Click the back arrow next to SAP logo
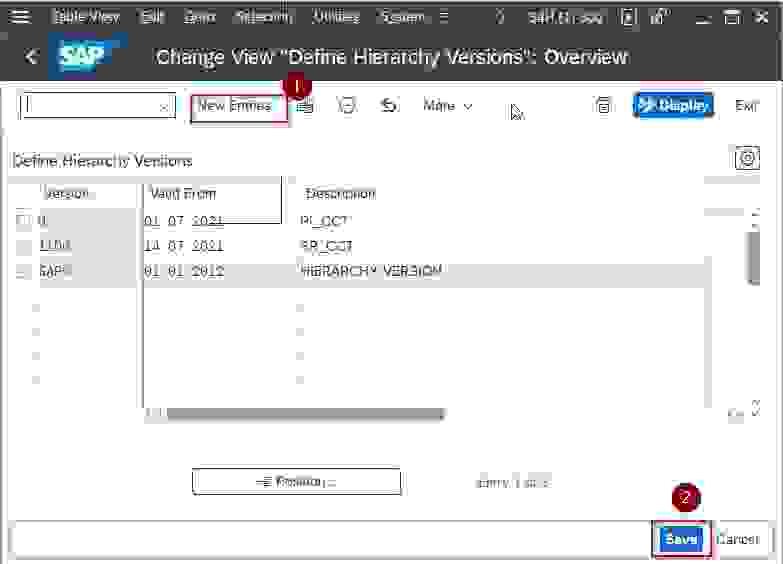This screenshot has height=564, width=783. pos(31,56)
